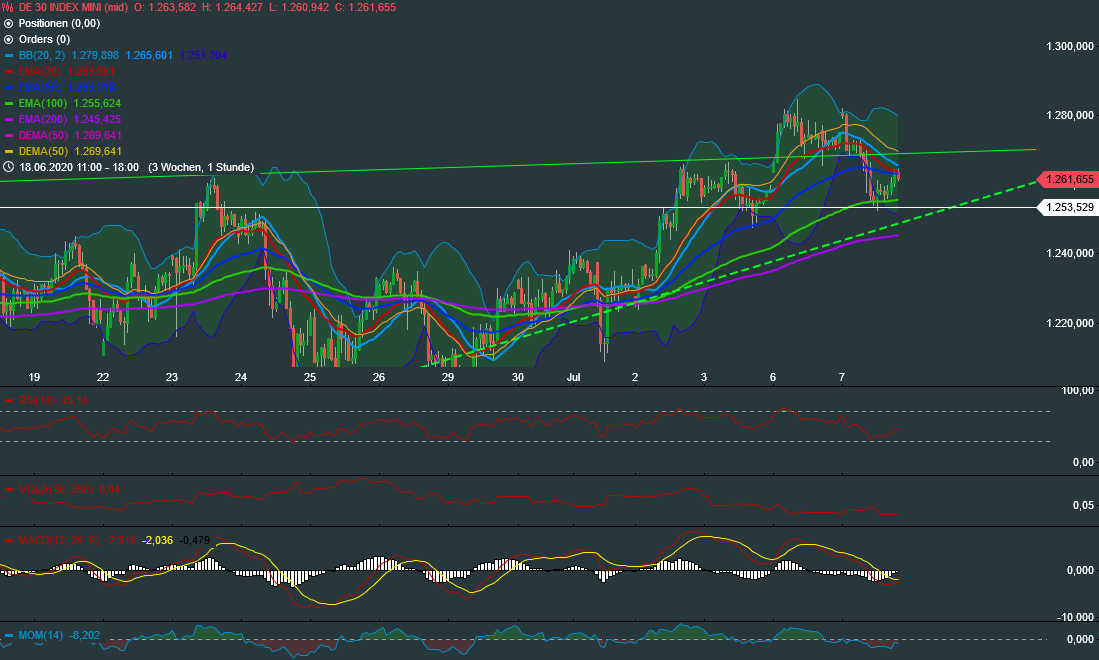
Task: Open the magenta DEMA(50) indicator label
Action: click(43, 135)
